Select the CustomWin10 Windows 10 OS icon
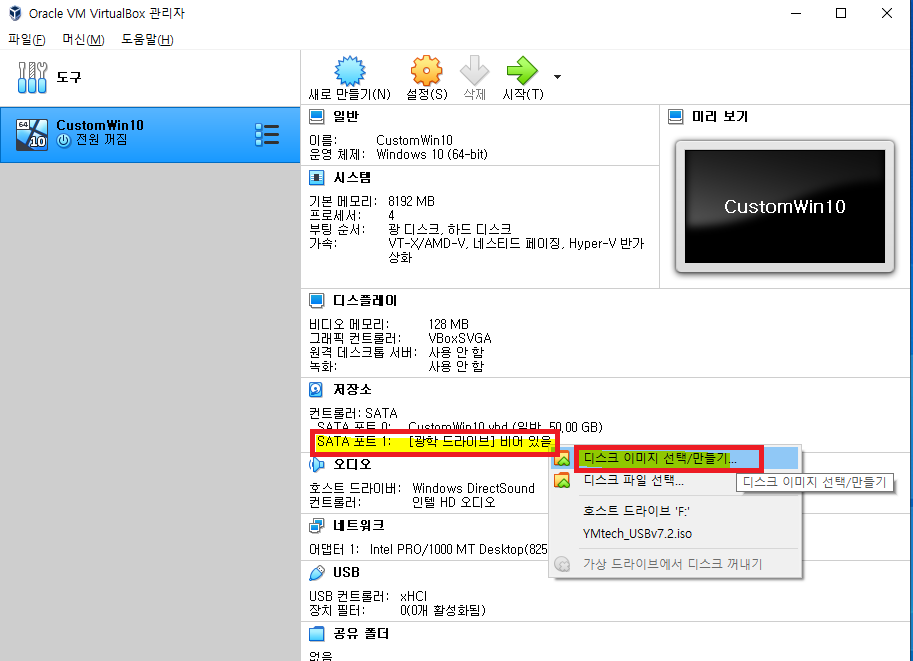This screenshot has width=913, height=661. (x=31, y=135)
